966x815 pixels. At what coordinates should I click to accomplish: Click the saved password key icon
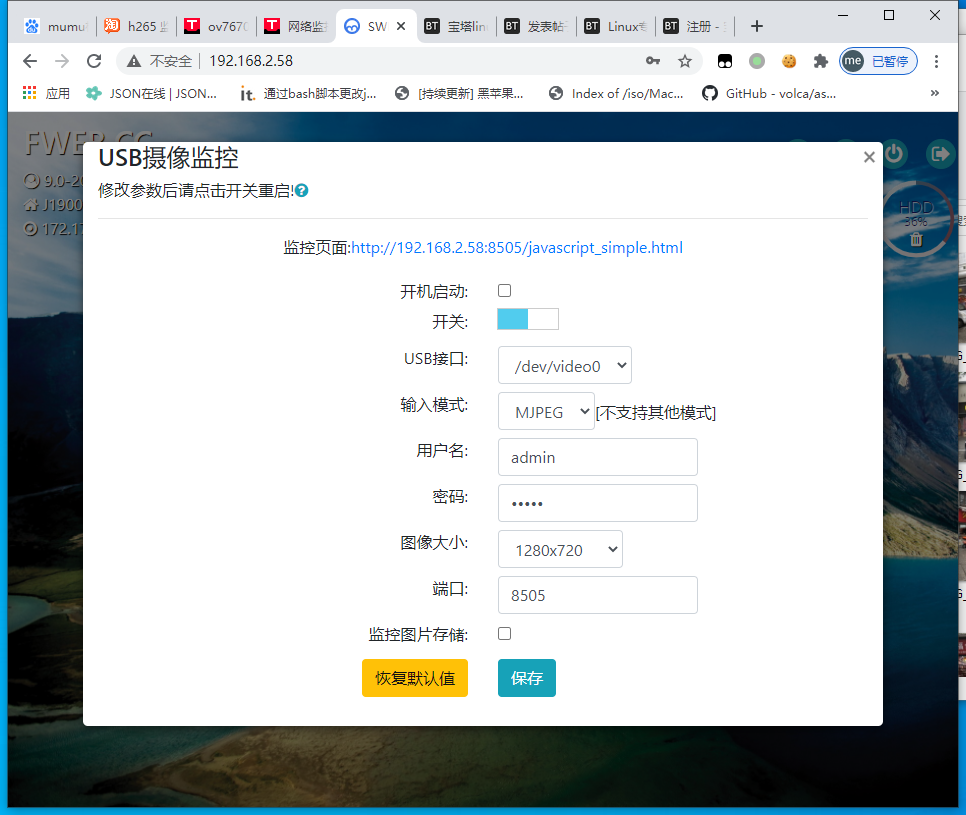[653, 61]
